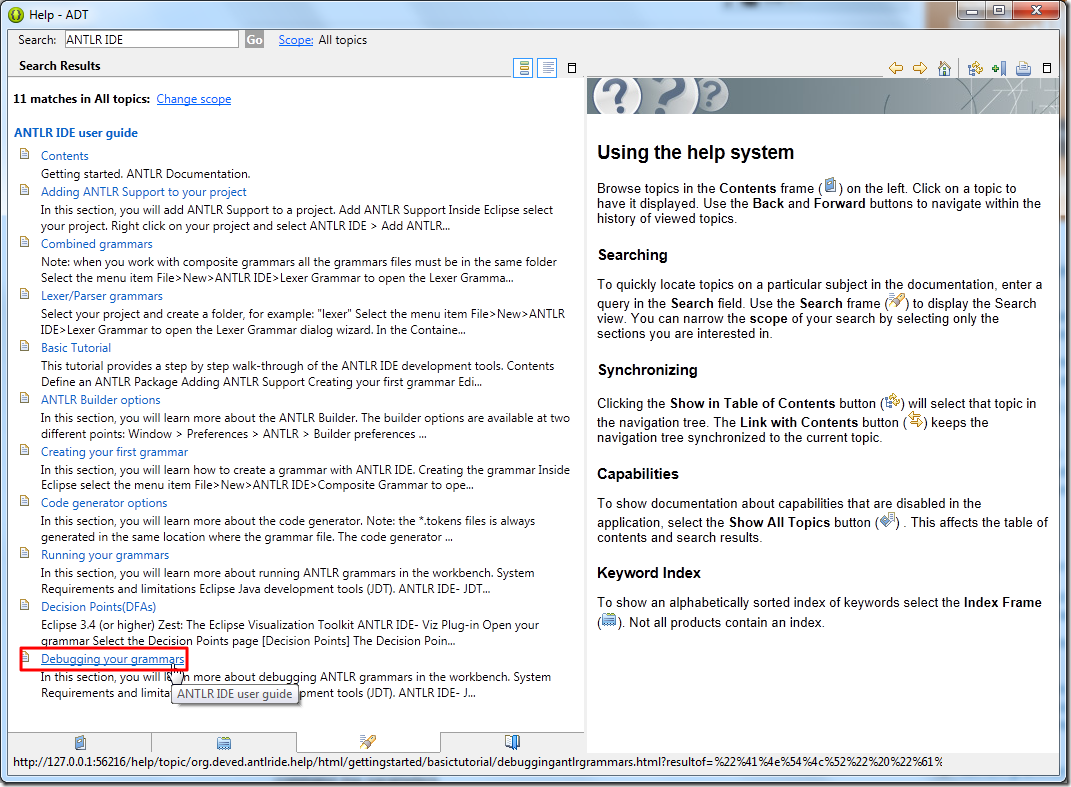Open Adding ANTLR Support to your project
1071x787 pixels.
143,192
